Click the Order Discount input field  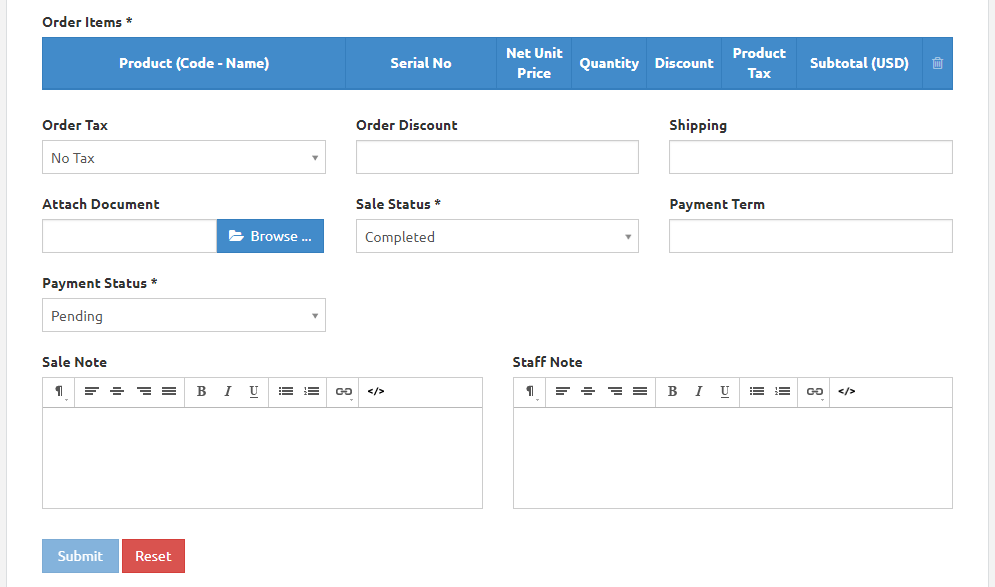tap(497, 157)
